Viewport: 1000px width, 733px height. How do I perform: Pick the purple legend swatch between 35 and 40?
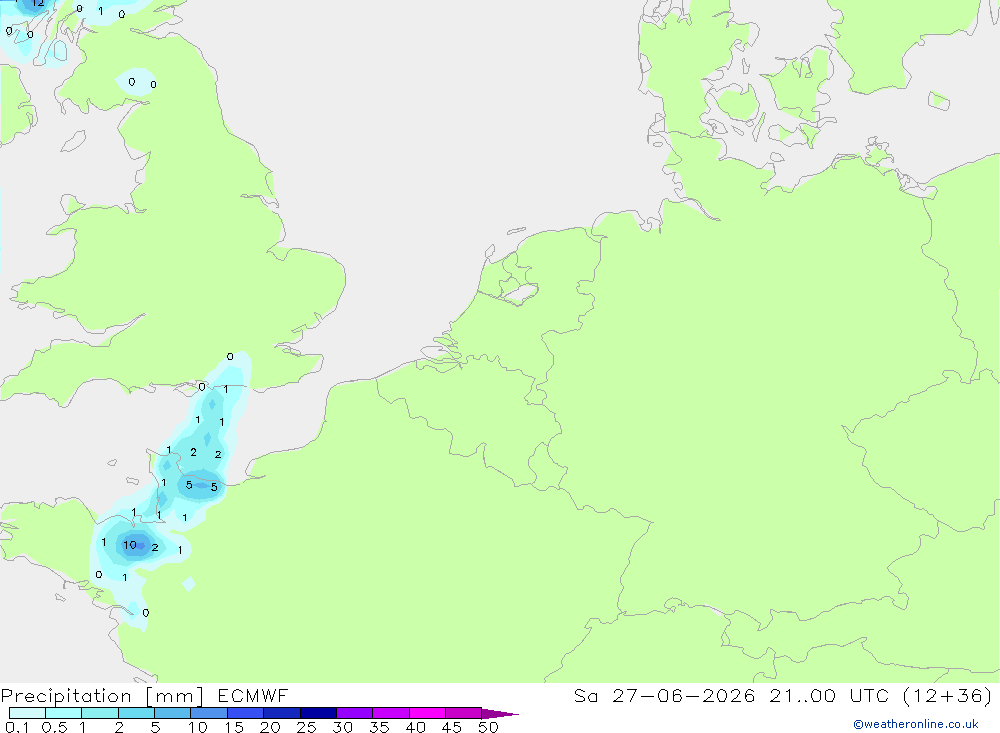coord(390,713)
